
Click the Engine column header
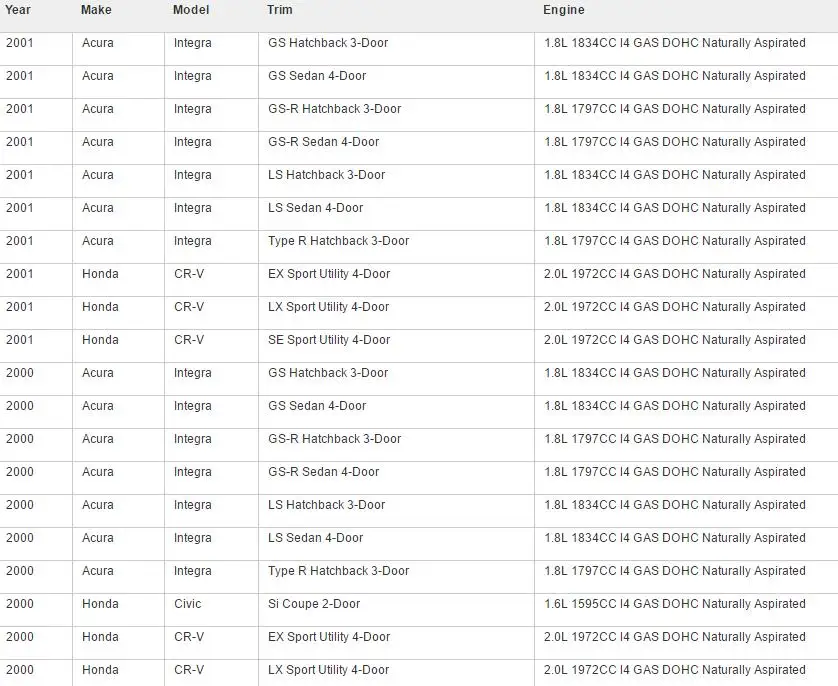tap(563, 10)
